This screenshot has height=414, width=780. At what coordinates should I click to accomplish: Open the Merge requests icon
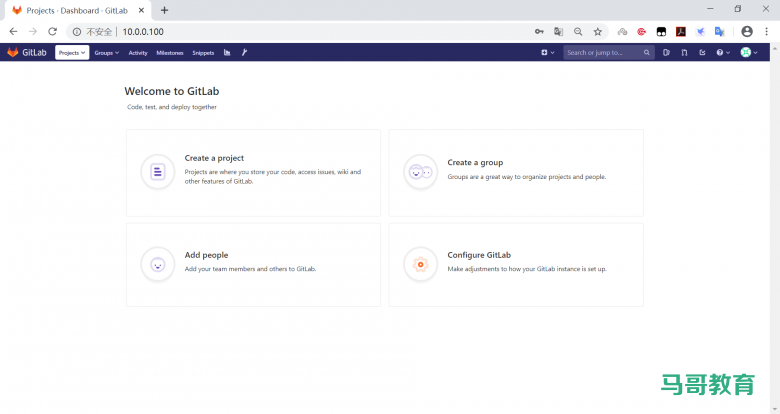(x=684, y=52)
